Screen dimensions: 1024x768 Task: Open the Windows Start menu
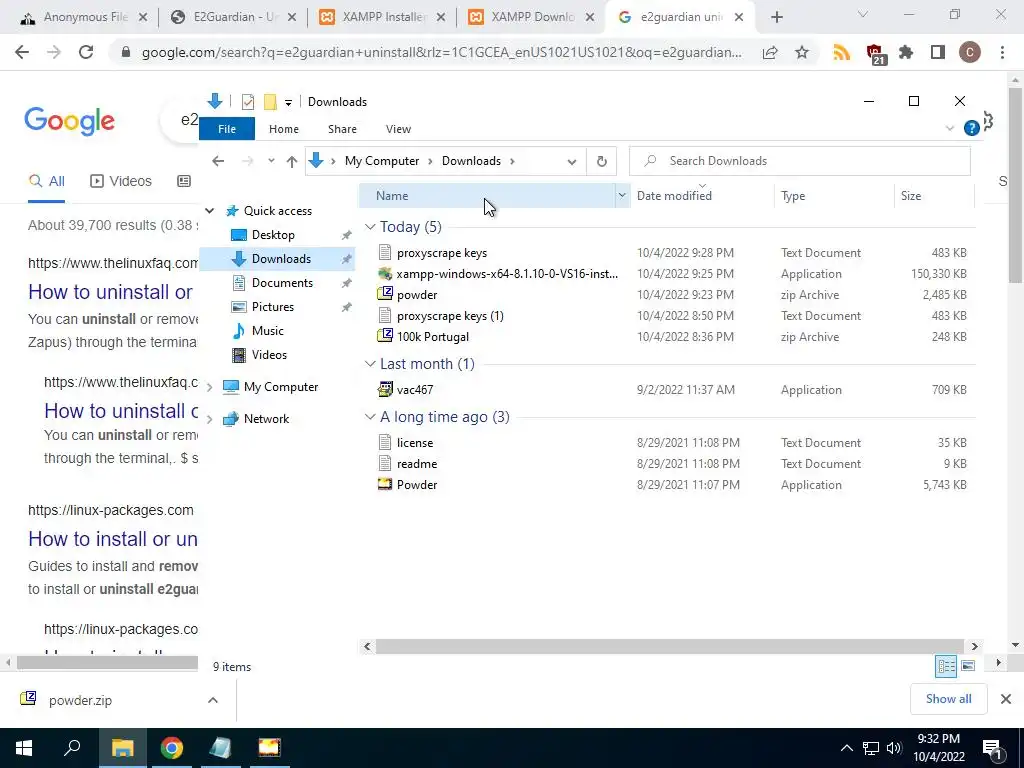pos(24,748)
